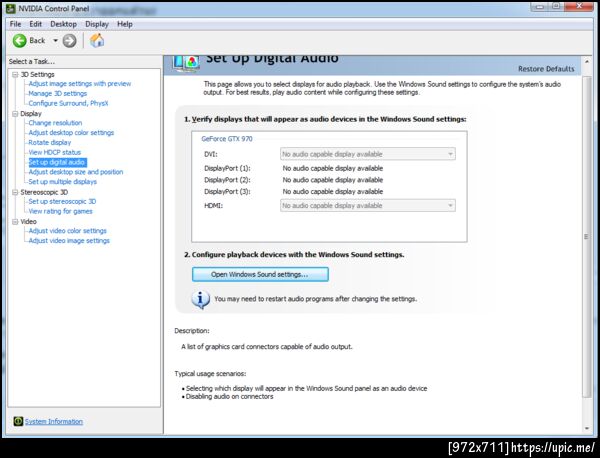Viewport: 600px width, 458px height.
Task: Click Open Windows Sound settings button
Action: tap(260, 274)
